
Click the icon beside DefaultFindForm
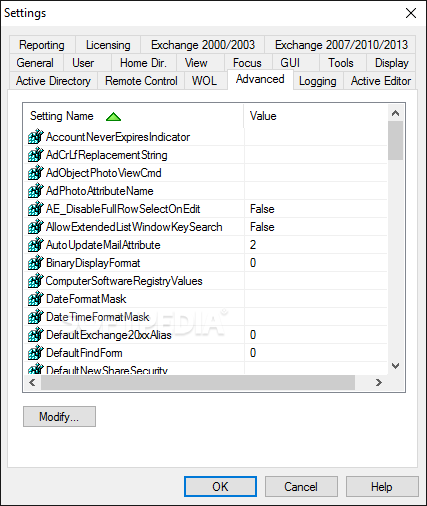coord(35,353)
